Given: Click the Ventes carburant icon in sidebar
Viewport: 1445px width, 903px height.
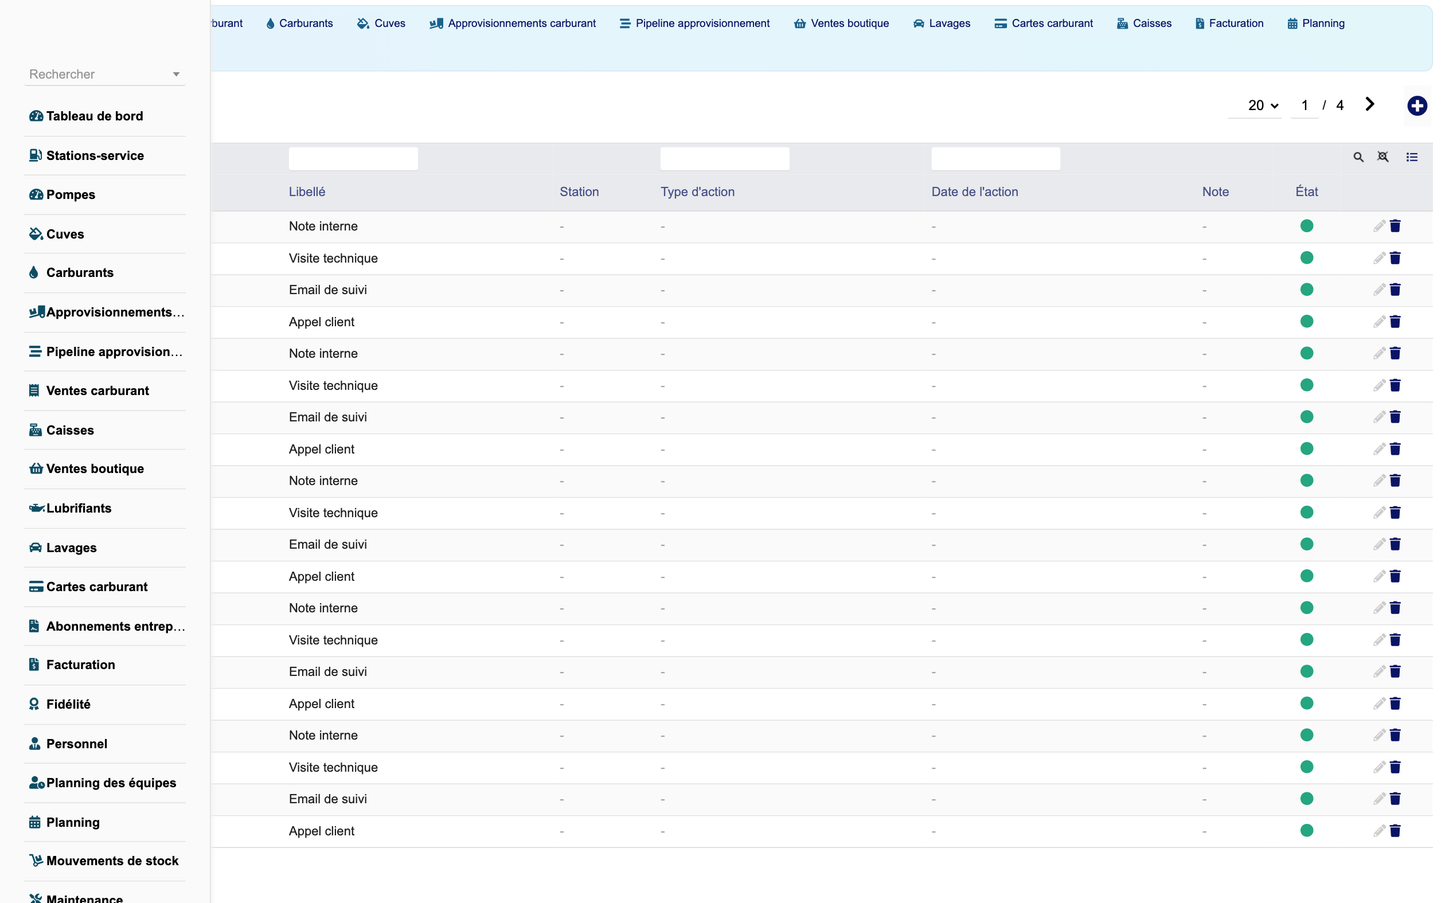Looking at the screenshot, I should [x=34, y=391].
